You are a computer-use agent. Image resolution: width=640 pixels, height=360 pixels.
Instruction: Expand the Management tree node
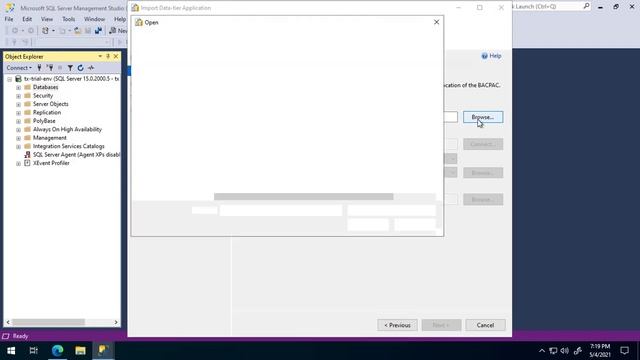point(18,138)
